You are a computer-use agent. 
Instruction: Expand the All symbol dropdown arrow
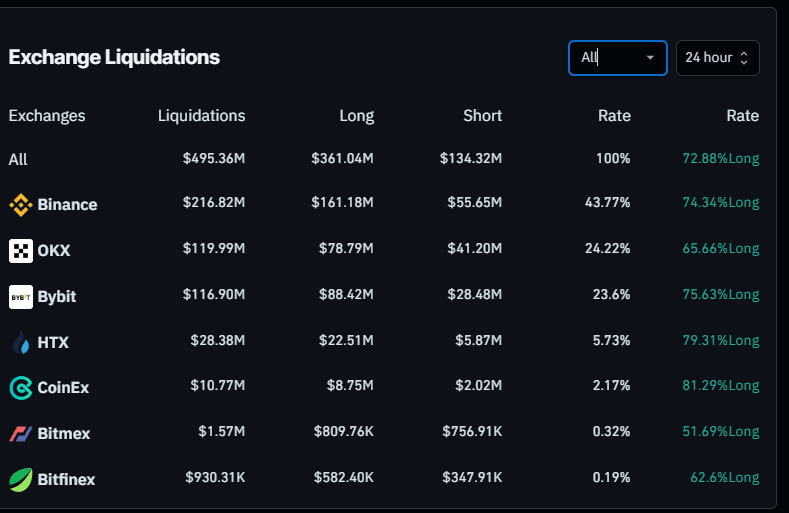click(x=651, y=58)
